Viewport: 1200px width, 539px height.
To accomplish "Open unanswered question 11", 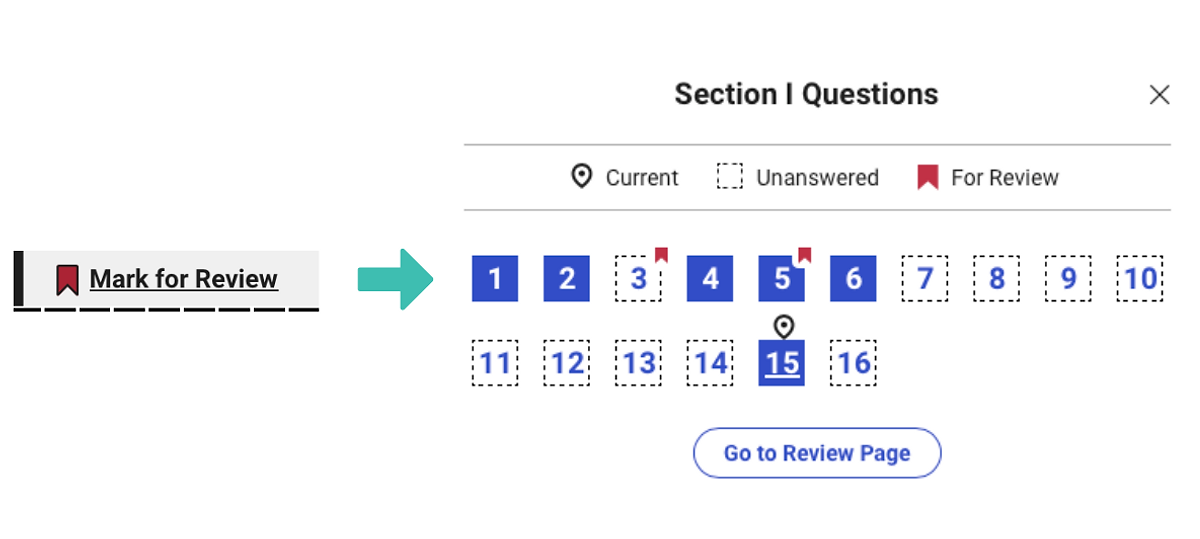I will coord(495,363).
